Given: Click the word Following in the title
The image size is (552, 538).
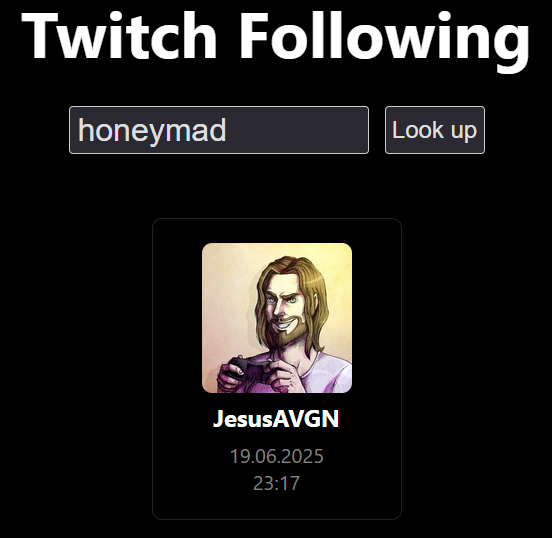Looking at the screenshot, I should (x=385, y=40).
